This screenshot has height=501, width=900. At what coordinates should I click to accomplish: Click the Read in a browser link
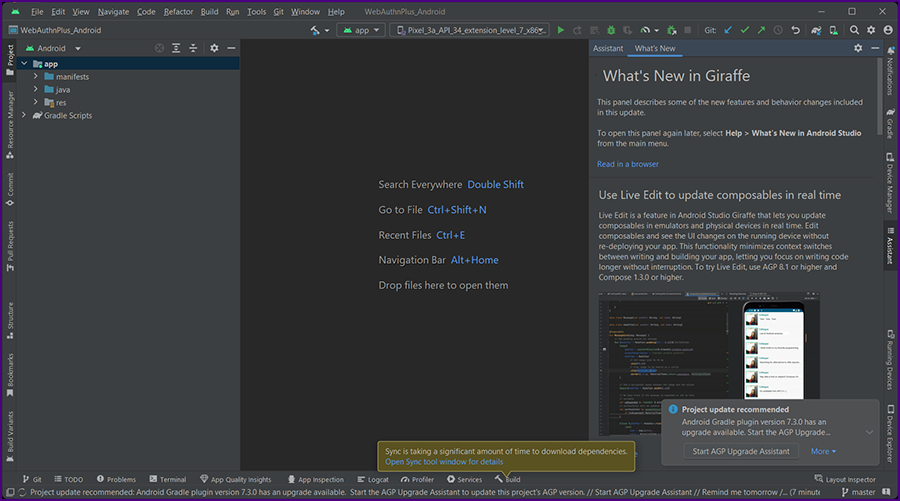click(628, 164)
